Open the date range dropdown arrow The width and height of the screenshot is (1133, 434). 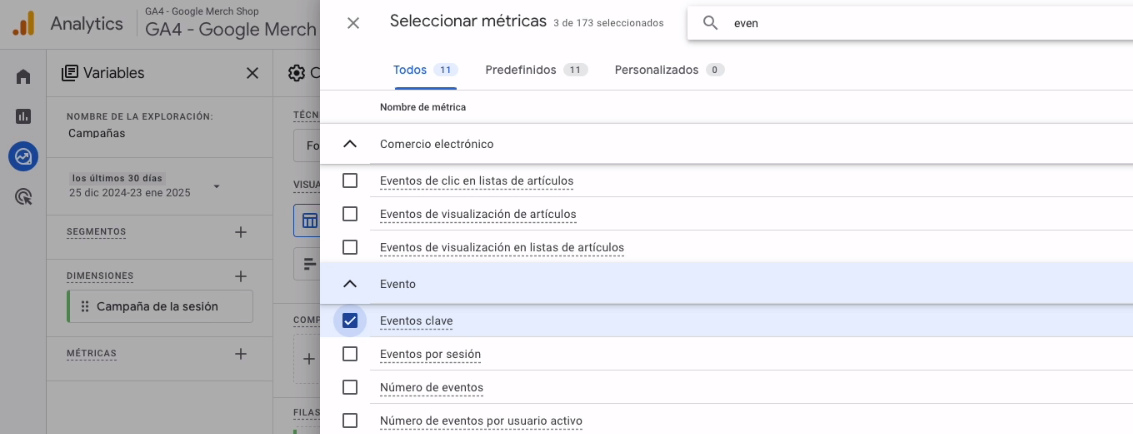tap(216, 187)
